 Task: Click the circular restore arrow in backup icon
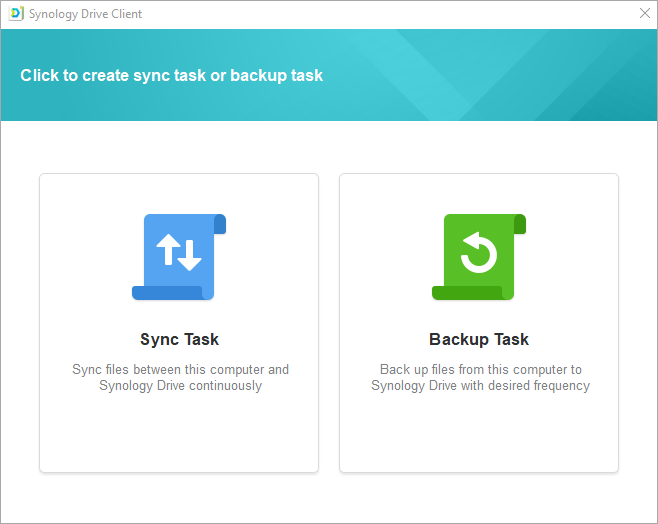[x=479, y=254]
